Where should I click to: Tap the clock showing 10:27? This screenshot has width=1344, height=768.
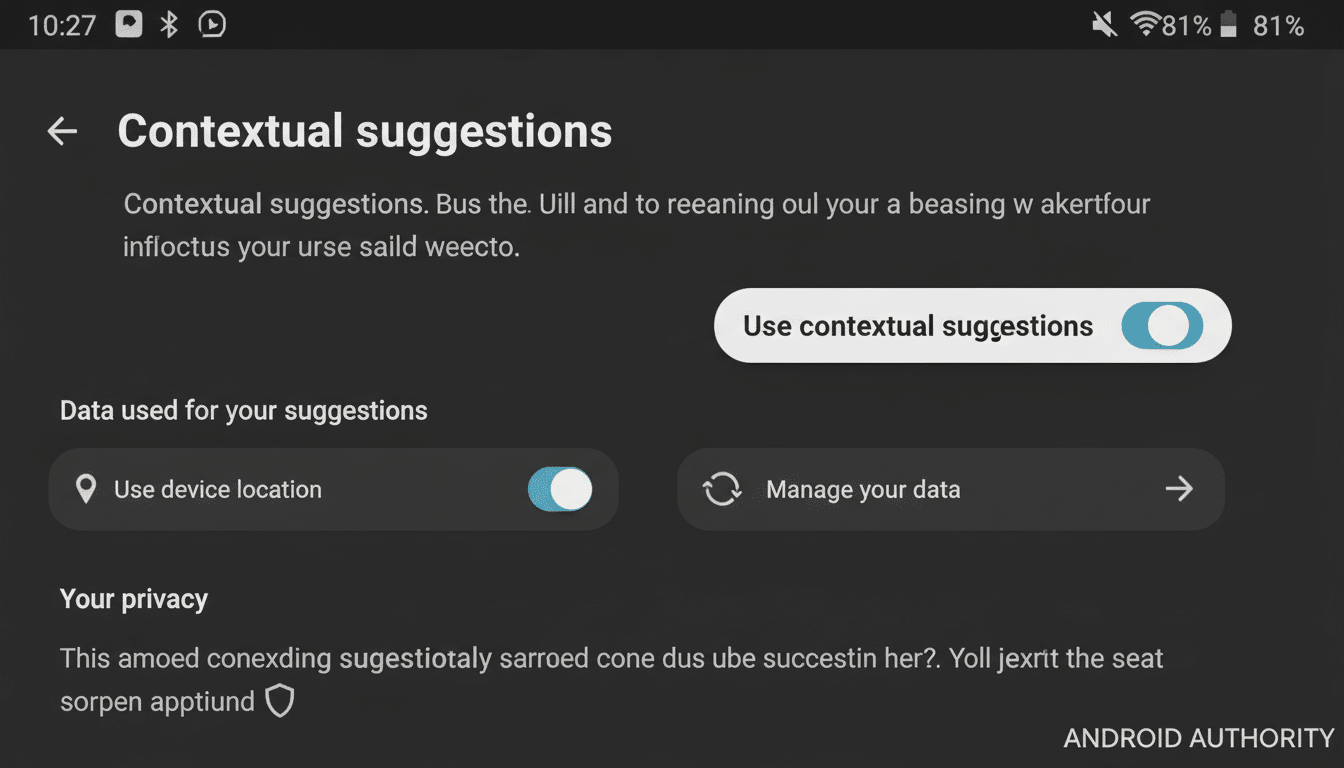coord(62,24)
